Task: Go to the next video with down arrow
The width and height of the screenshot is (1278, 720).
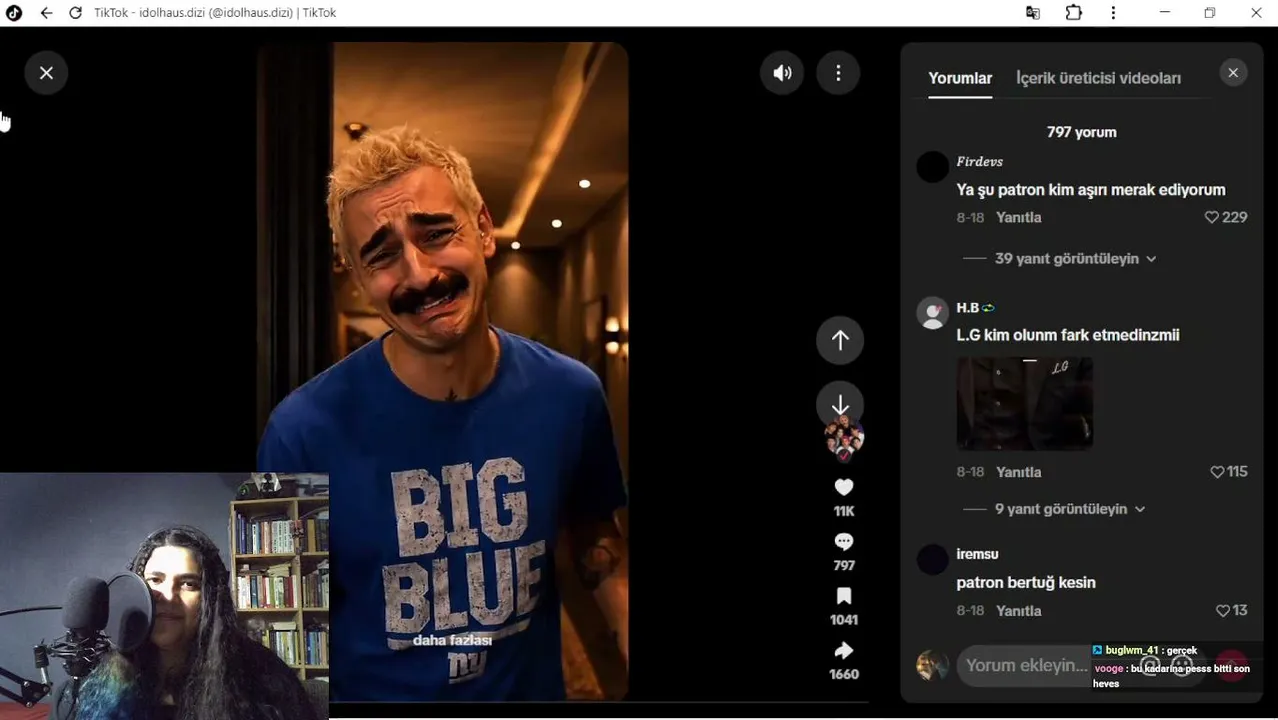Action: pyautogui.click(x=840, y=405)
